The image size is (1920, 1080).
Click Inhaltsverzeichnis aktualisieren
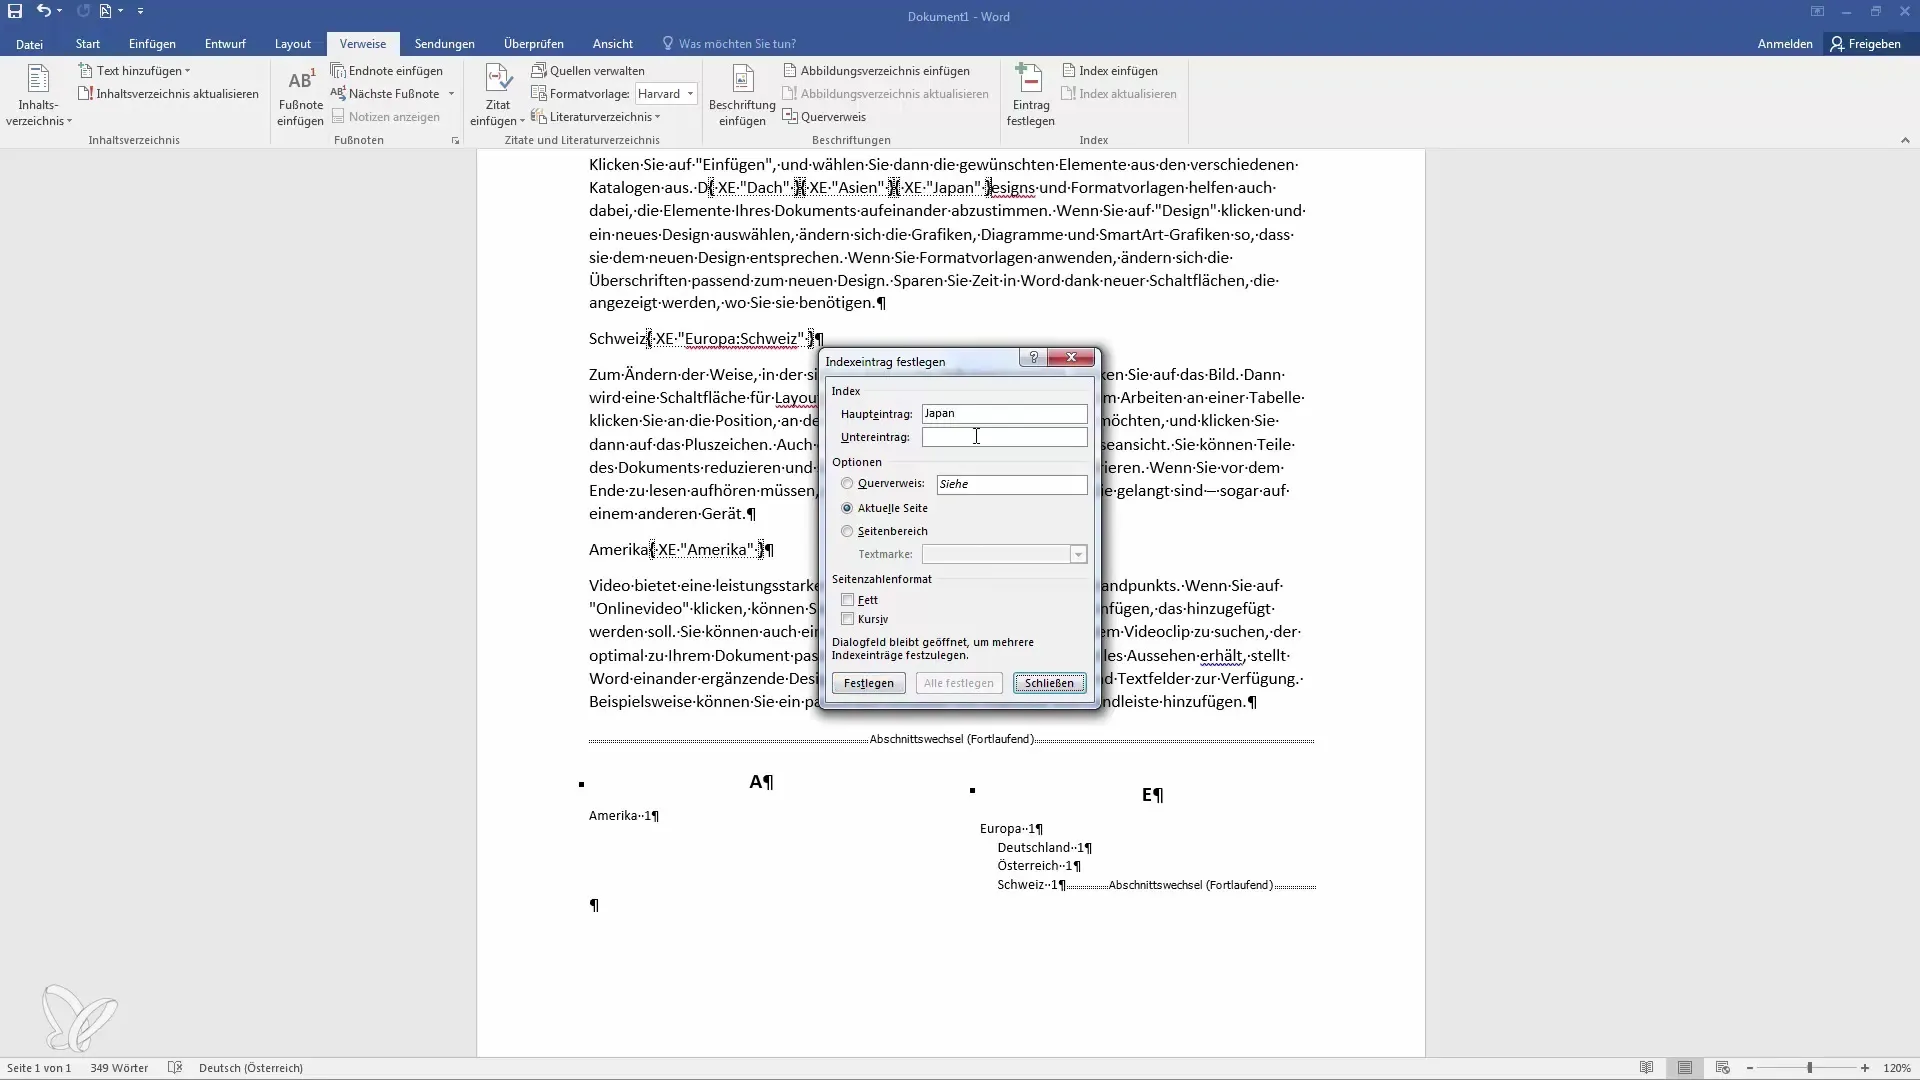[169, 94]
